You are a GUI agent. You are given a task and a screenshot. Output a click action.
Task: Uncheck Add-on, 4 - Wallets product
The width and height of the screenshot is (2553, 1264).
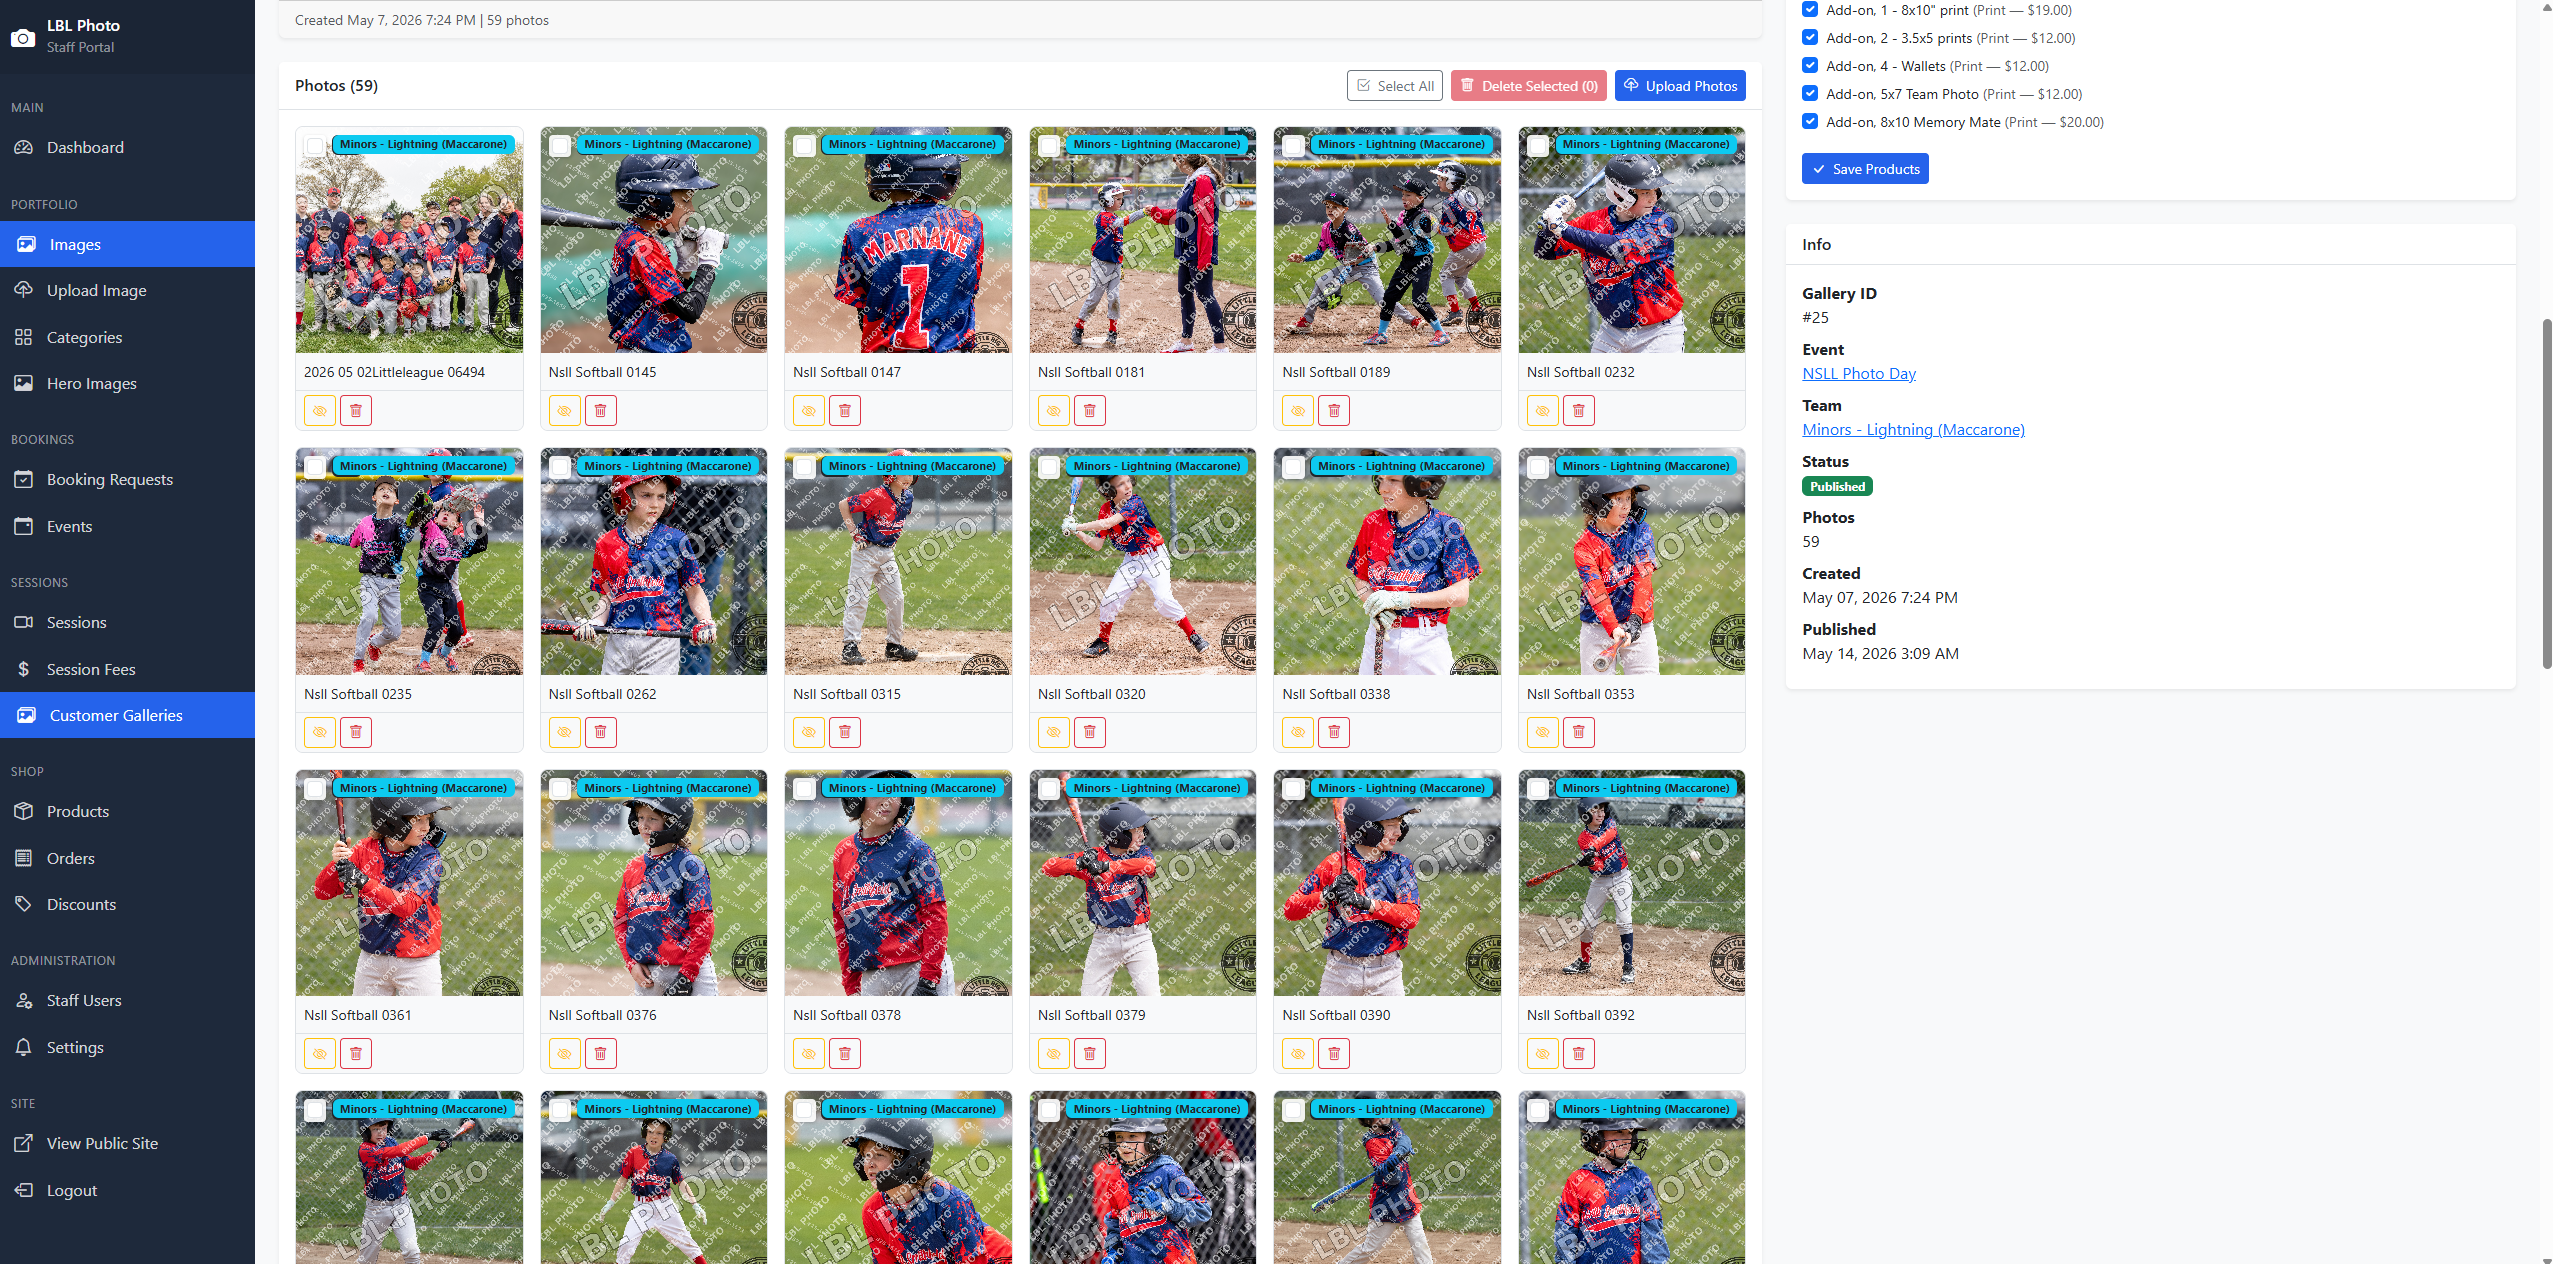click(1810, 66)
